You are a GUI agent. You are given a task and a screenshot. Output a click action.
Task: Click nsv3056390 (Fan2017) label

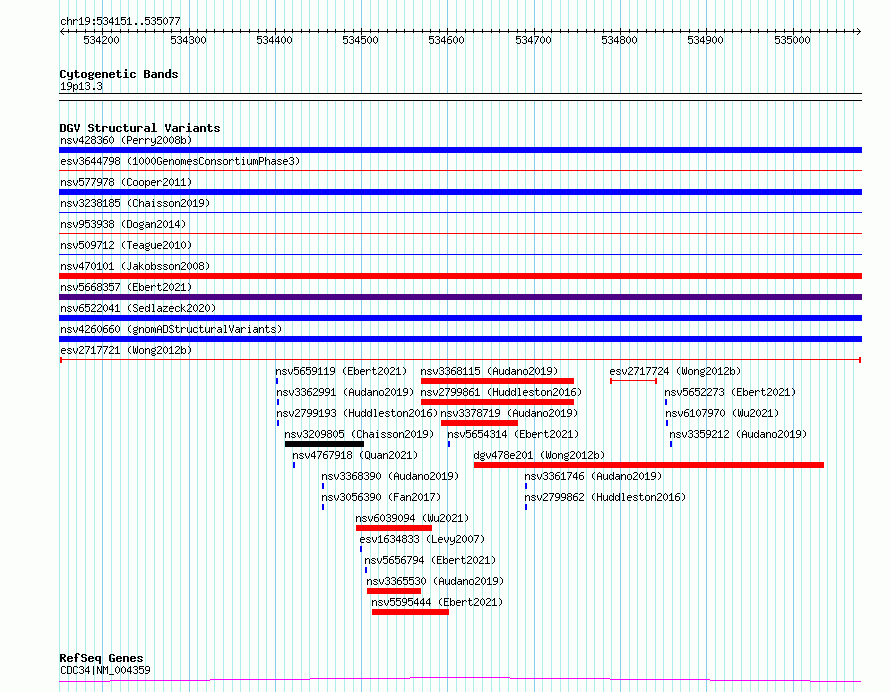tap(381, 497)
